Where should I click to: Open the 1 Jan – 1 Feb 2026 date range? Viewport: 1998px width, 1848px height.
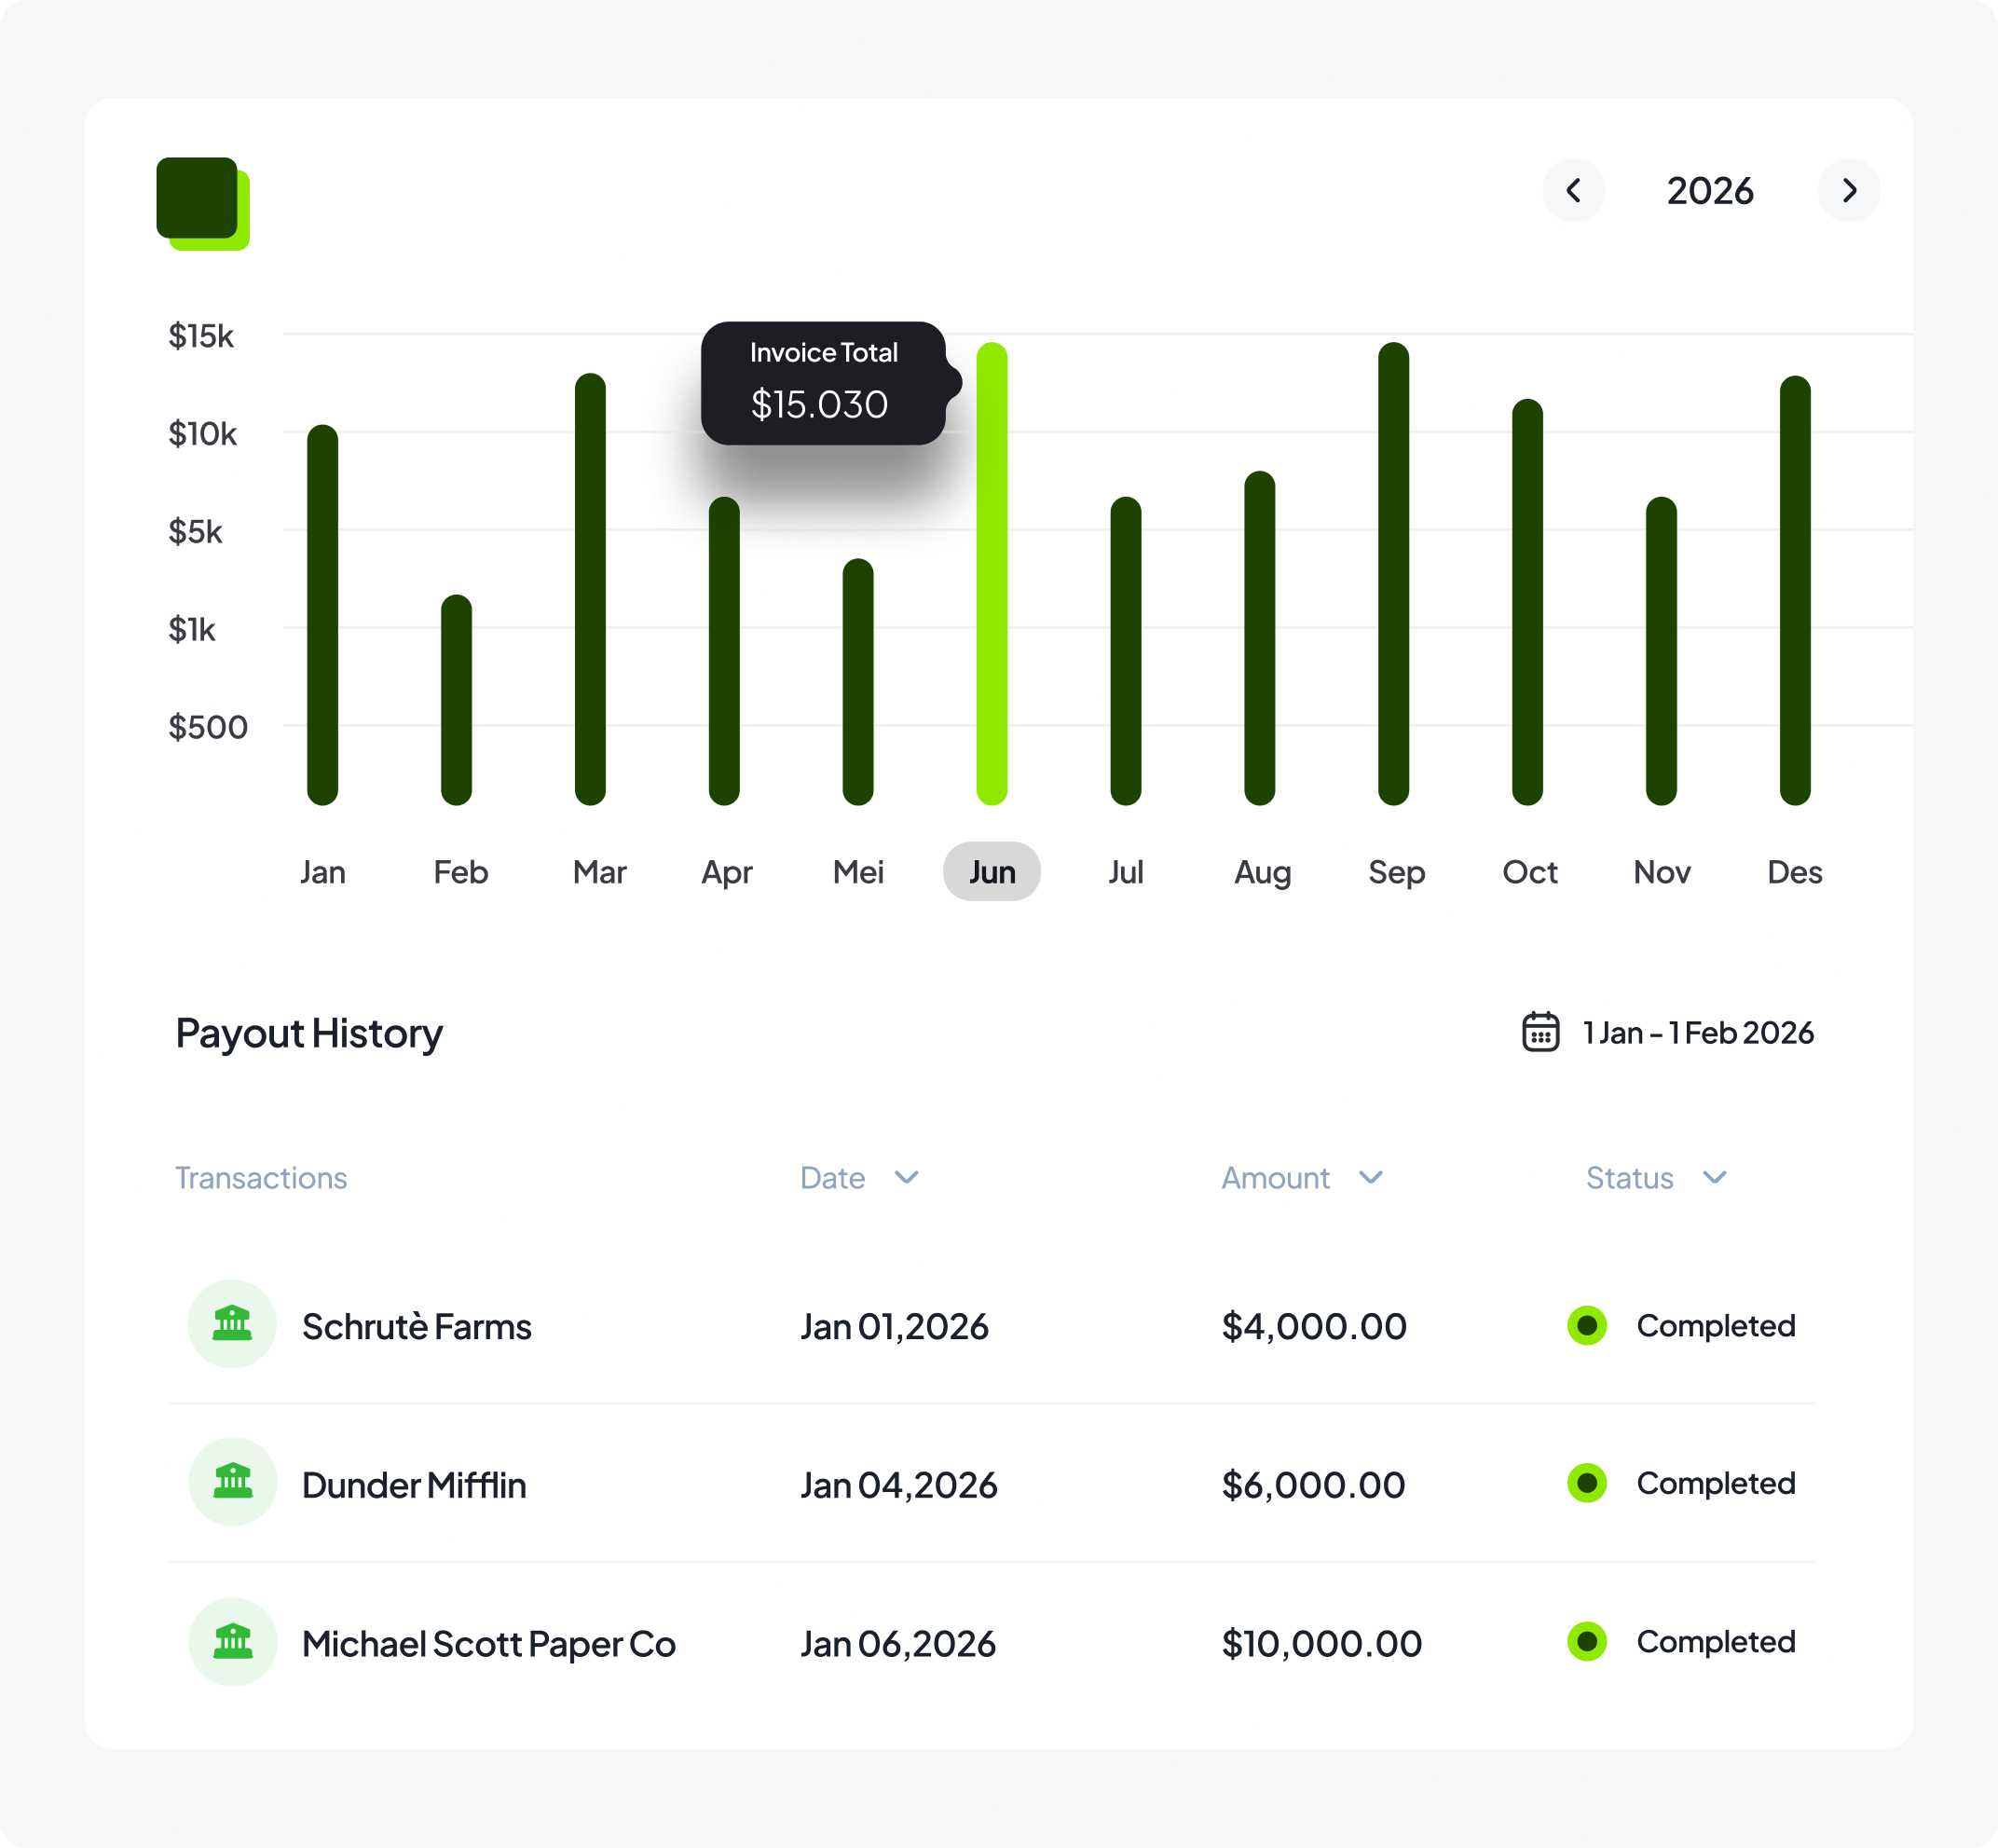click(x=1697, y=1032)
